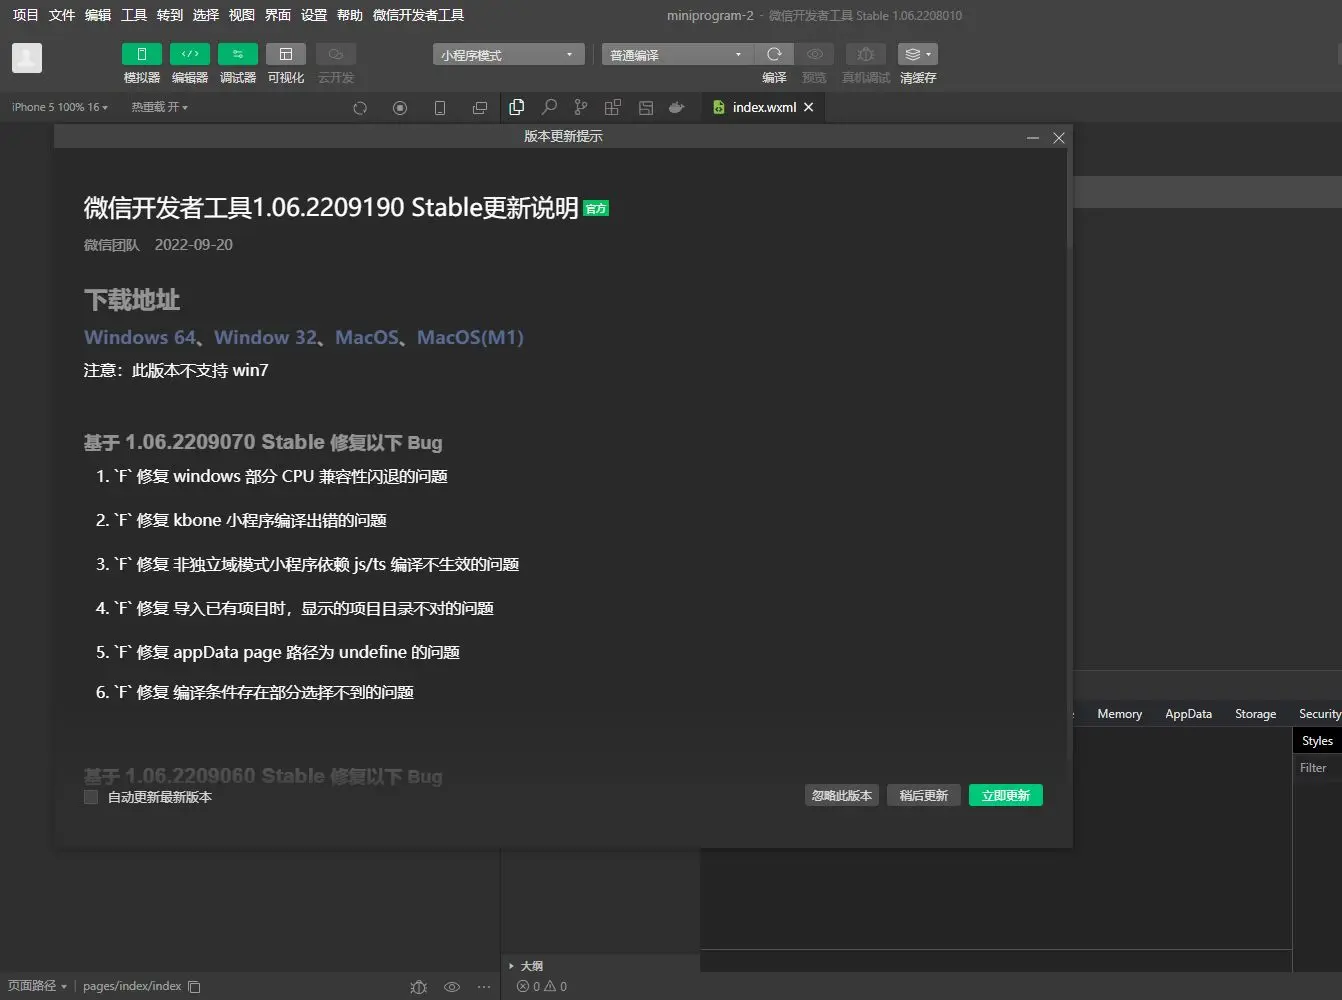Open the 热重载 hot reload dropdown
1342x1000 pixels.
click(x=160, y=107)
